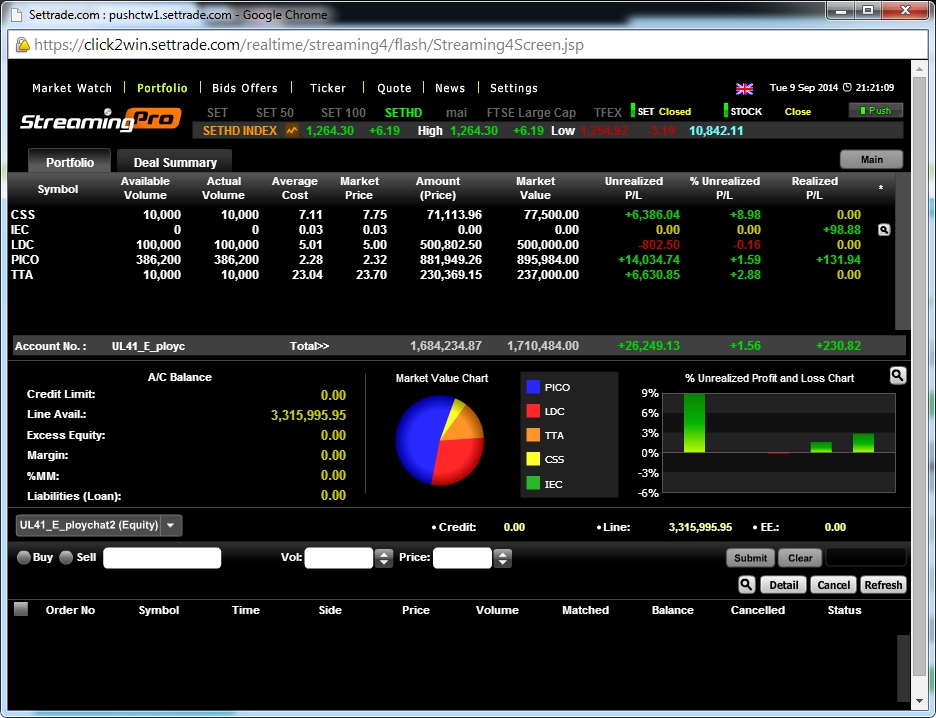Click the Unrealized P/L column header
The height and width of the screenshot is (718, 936).
tap(633, 188)
